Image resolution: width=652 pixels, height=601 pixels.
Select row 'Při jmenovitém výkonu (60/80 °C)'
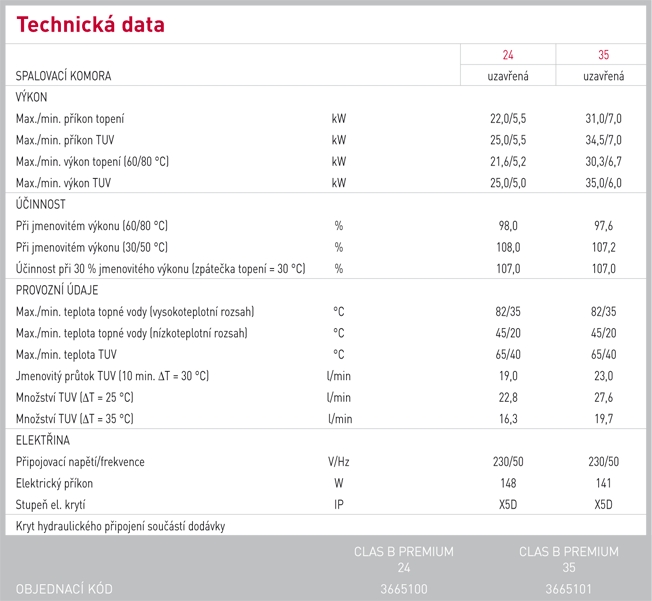326,226
